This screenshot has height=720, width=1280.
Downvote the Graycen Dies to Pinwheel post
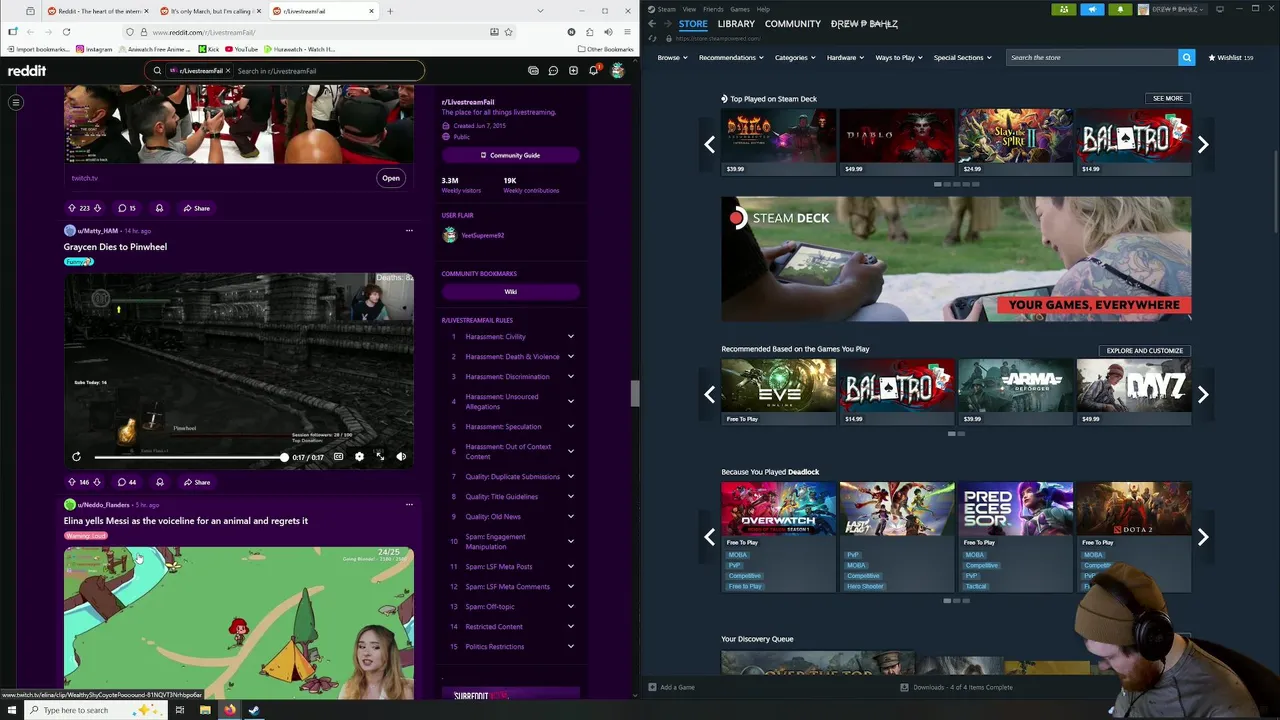97,482
